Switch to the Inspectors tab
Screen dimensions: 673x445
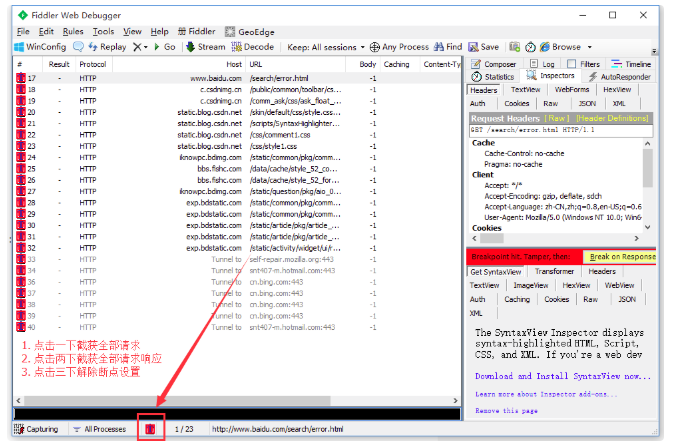[x=550, y=76]
